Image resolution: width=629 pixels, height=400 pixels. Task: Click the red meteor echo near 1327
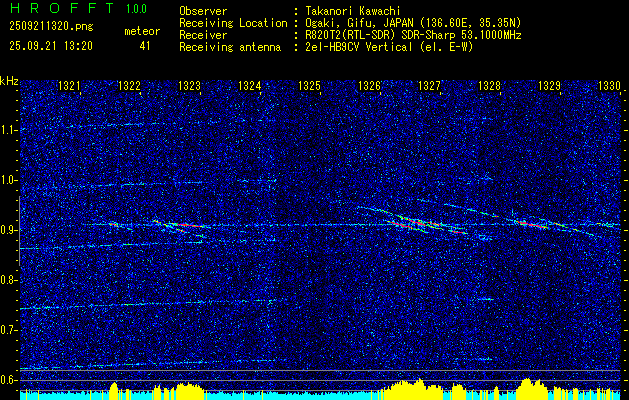click(x=417, y=222)
